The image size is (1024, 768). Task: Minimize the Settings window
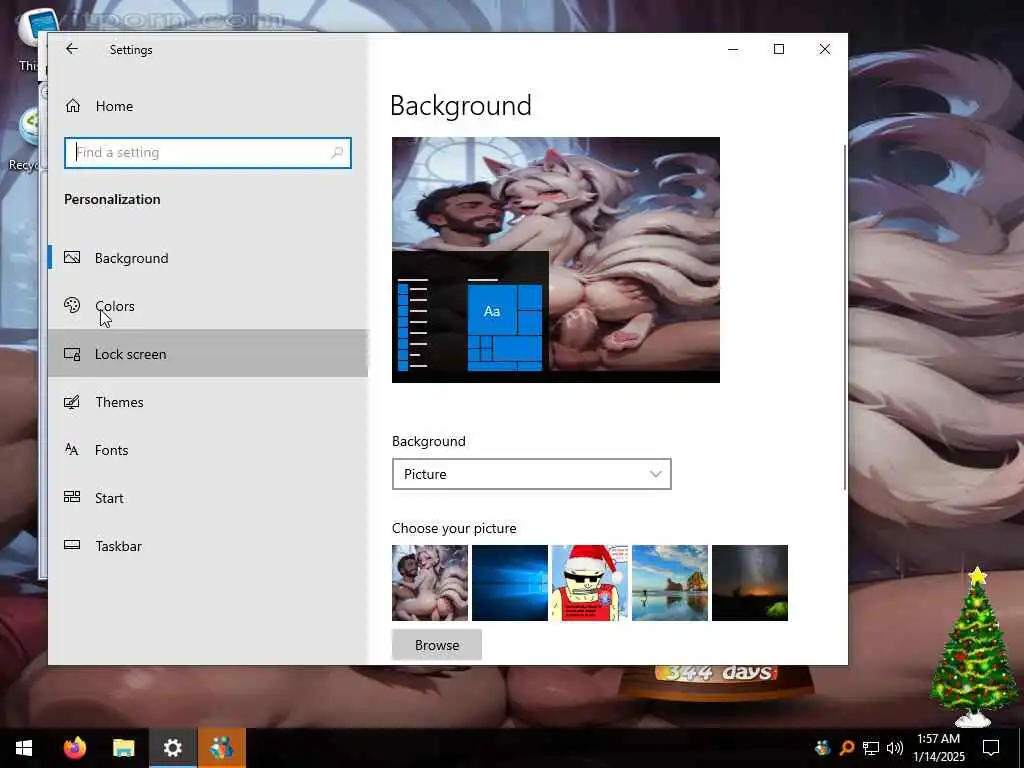[733, 49]
